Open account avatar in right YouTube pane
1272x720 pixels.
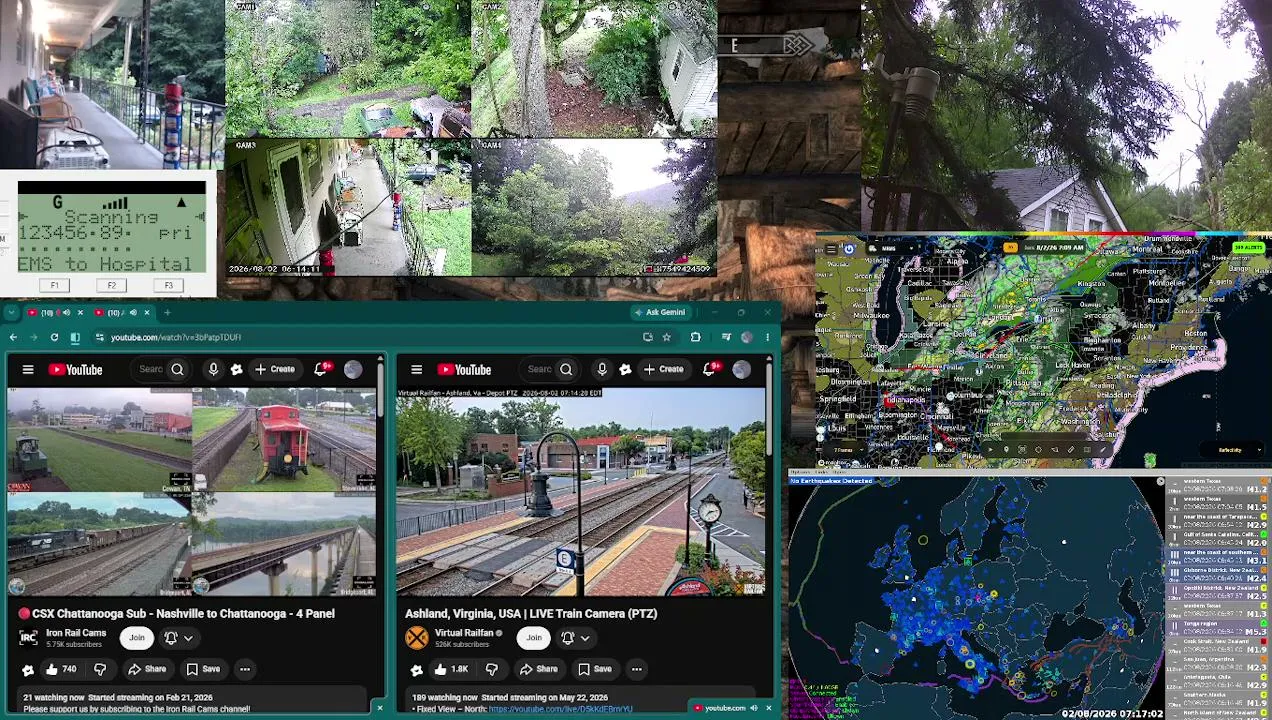741,370
